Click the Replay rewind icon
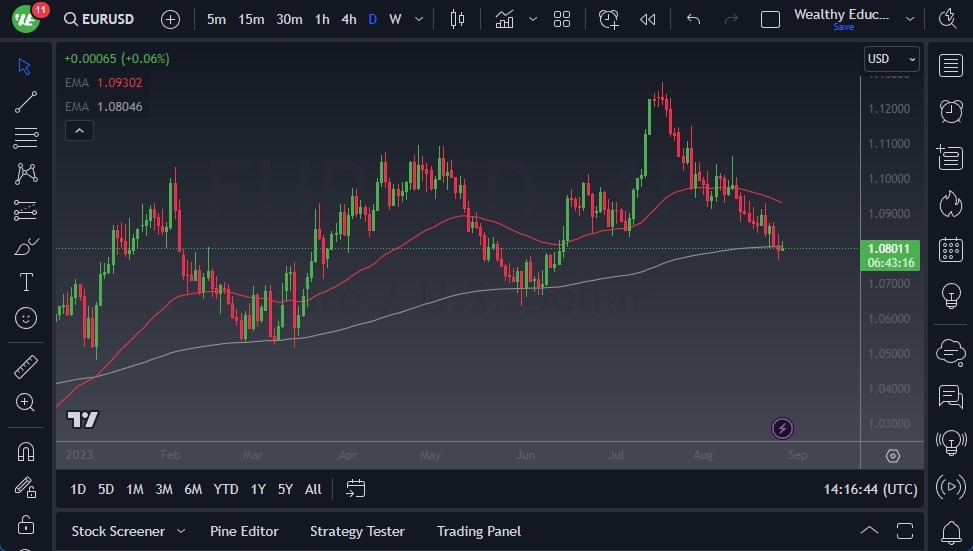 pos(648,19)
